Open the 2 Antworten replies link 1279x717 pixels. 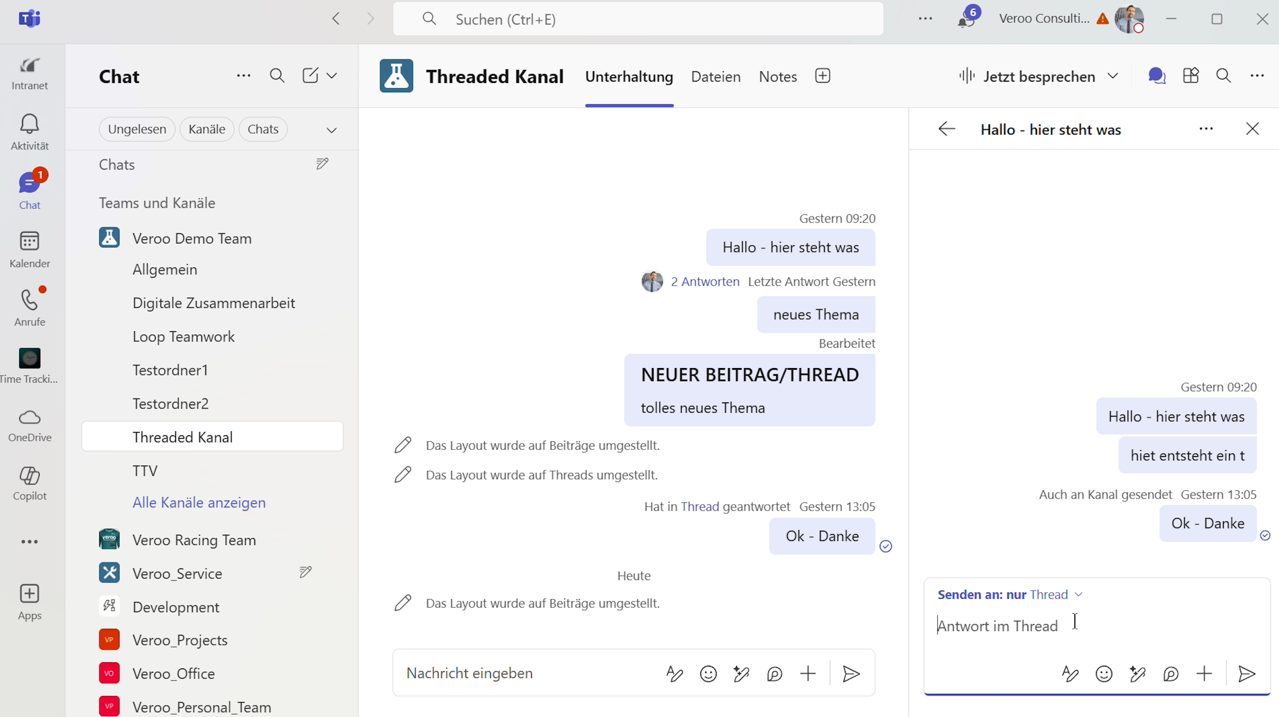705,282
